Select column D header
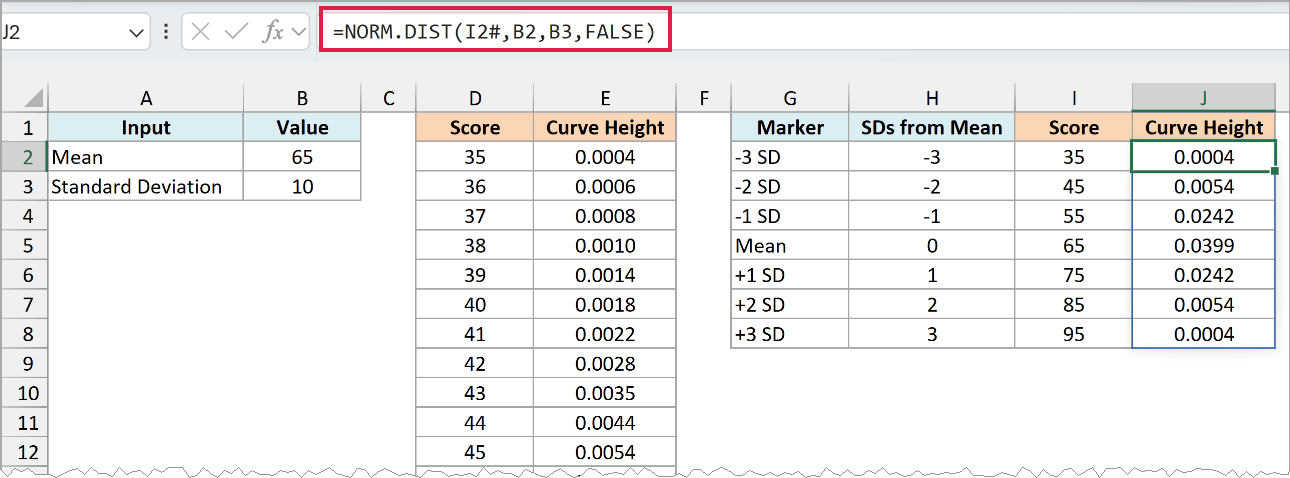Viewport: 1290px width, 478px height. pos(475,98)
